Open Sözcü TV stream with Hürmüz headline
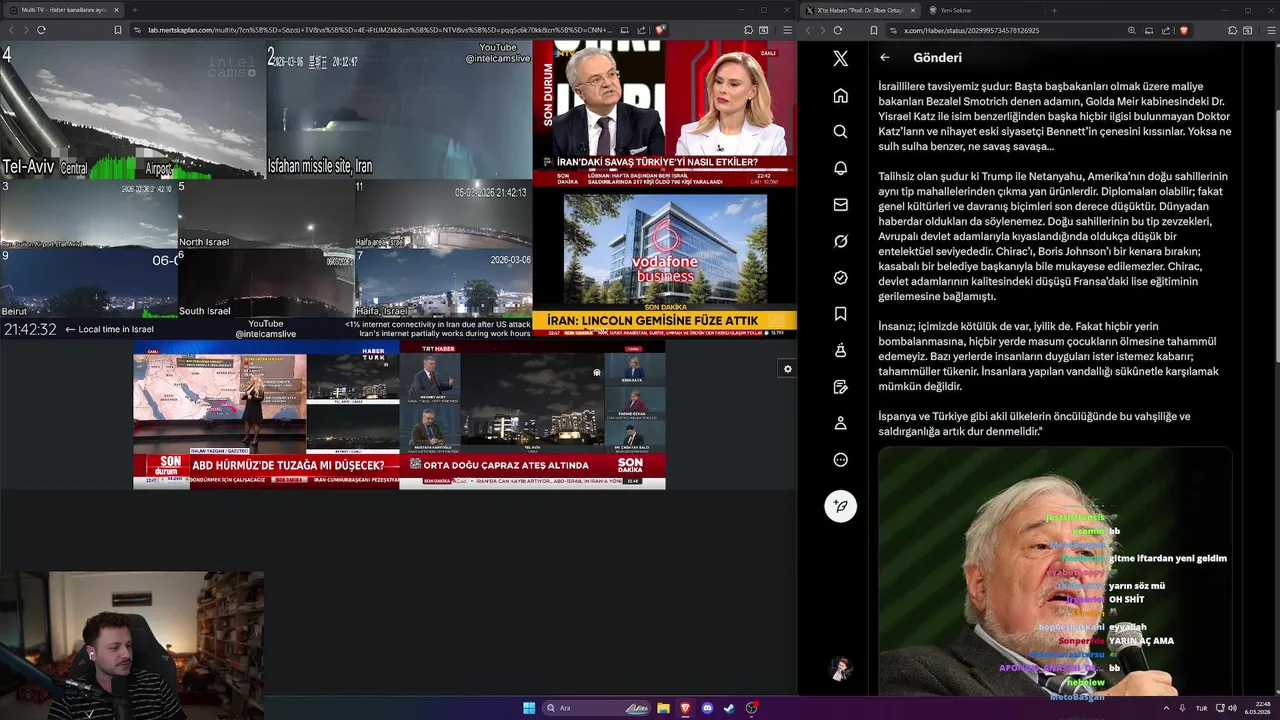The width and height of the screenshot is (1280, 720). point(266,414)
